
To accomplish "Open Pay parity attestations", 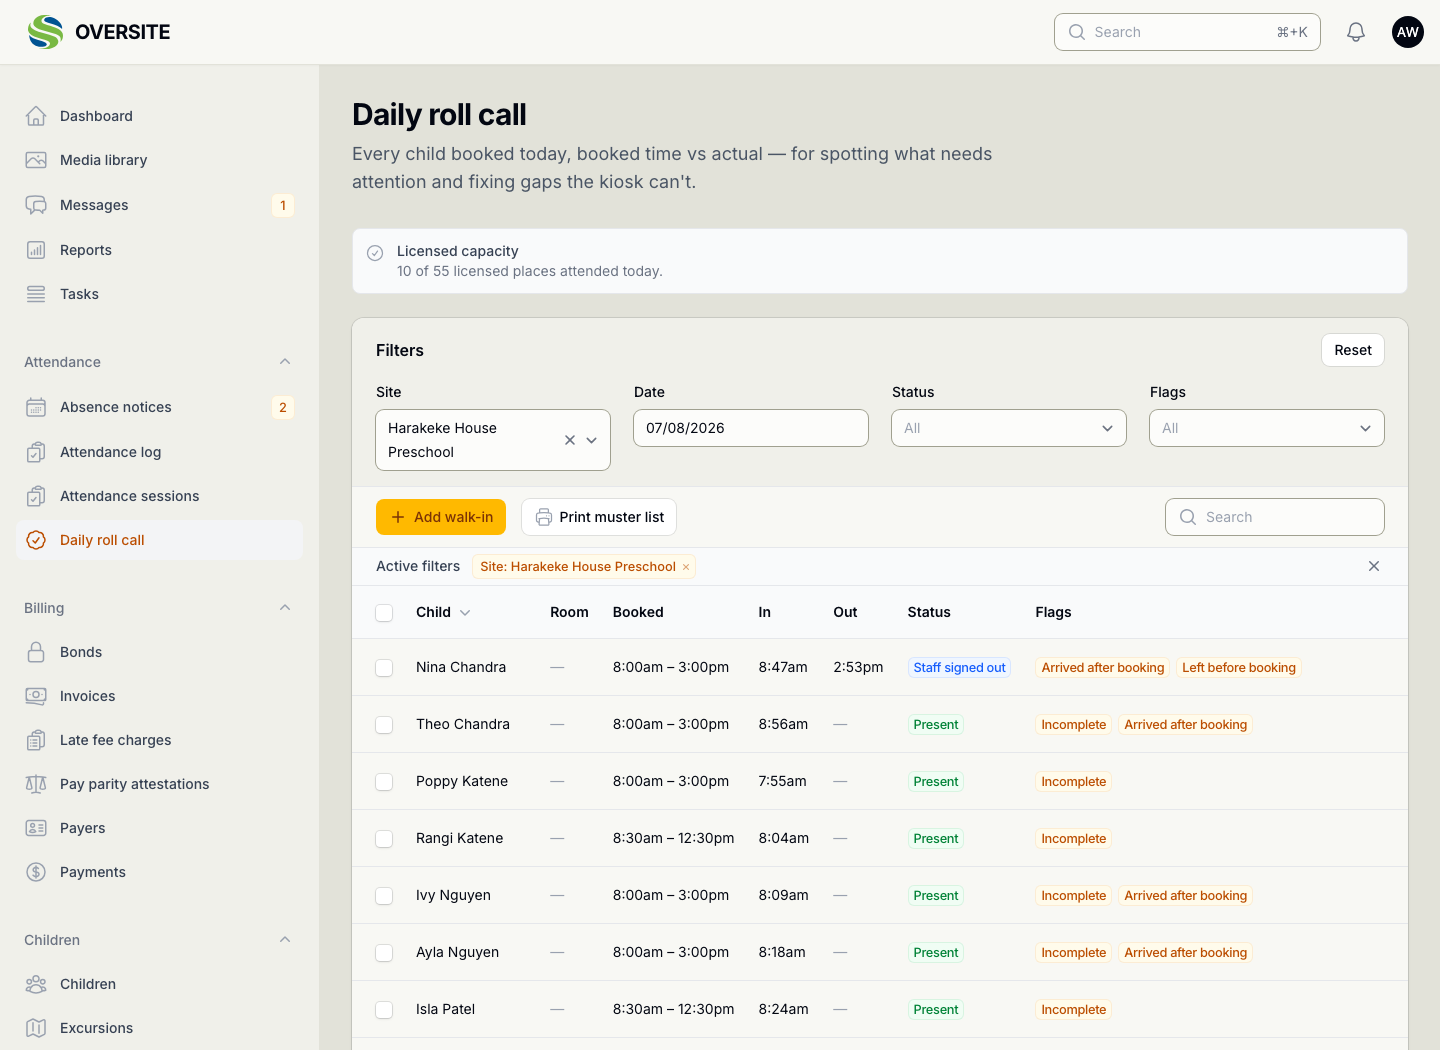I will (x=160, y=784).
